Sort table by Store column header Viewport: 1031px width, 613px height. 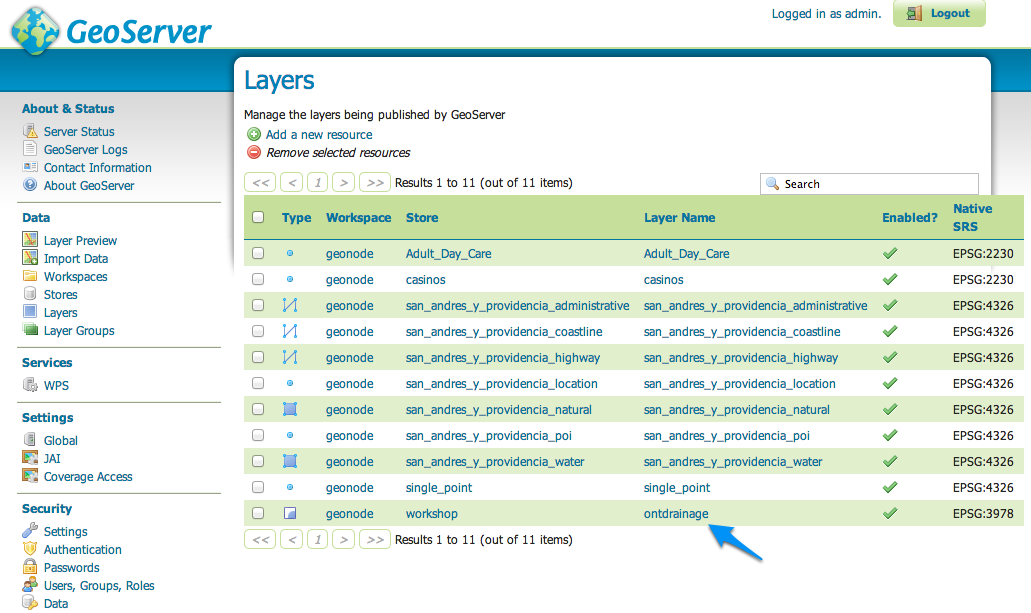422,218
